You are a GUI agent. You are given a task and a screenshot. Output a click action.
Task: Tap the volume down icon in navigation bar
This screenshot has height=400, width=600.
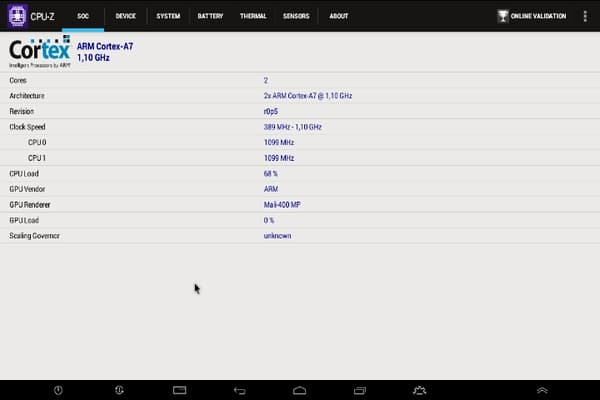point(119,390)
